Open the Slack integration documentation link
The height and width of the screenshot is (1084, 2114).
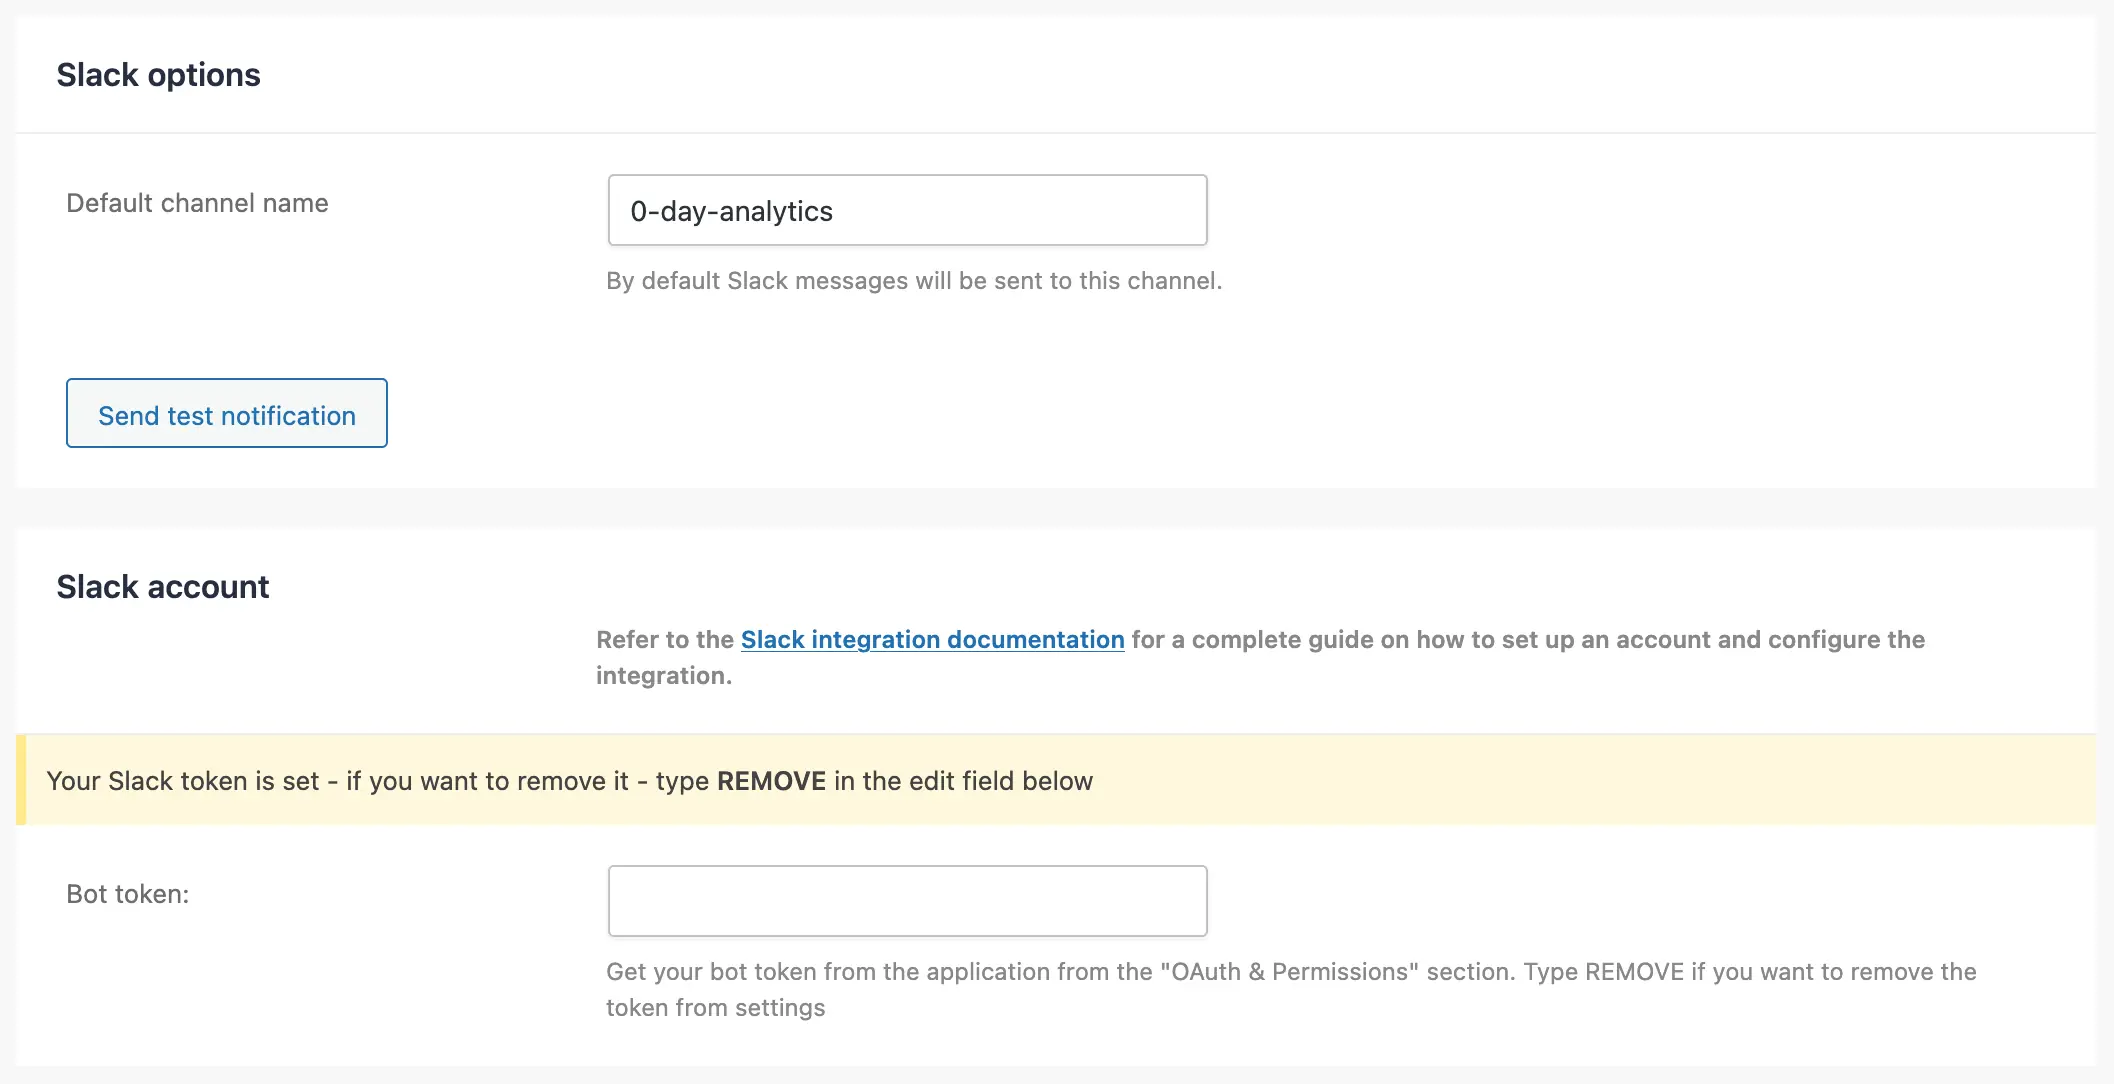[x=932, y=639]
